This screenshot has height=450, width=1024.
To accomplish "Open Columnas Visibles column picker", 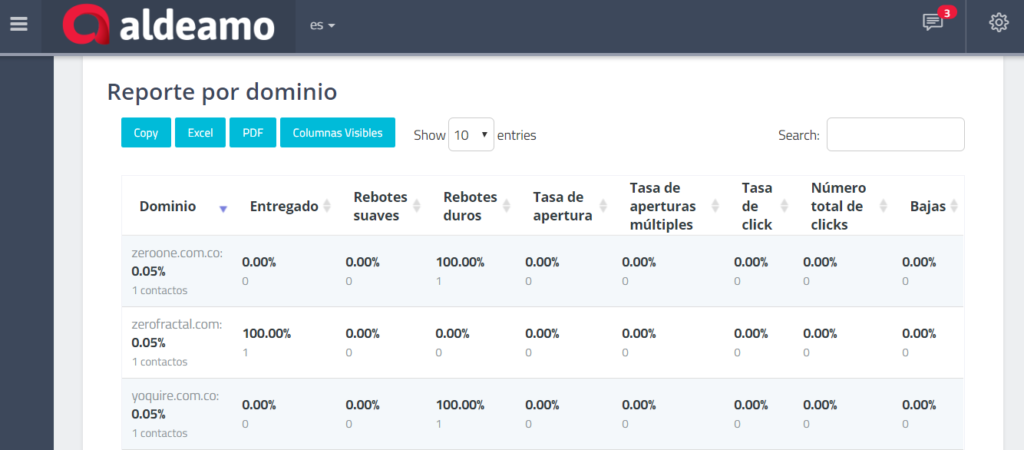I will point(337,133).
